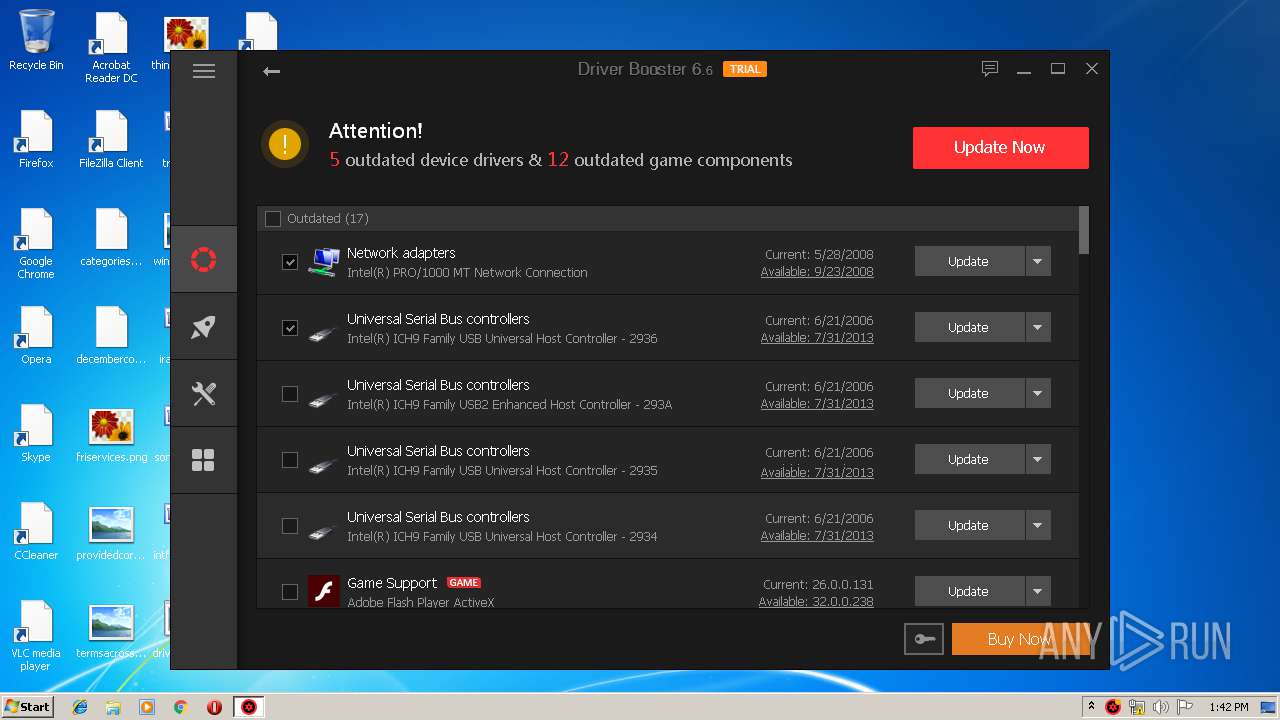The height and width of the screenshot is (720, 1280).
Task: Uncheck the USB Host Controller 2936 checkbox
Action: tap(290, 327)
